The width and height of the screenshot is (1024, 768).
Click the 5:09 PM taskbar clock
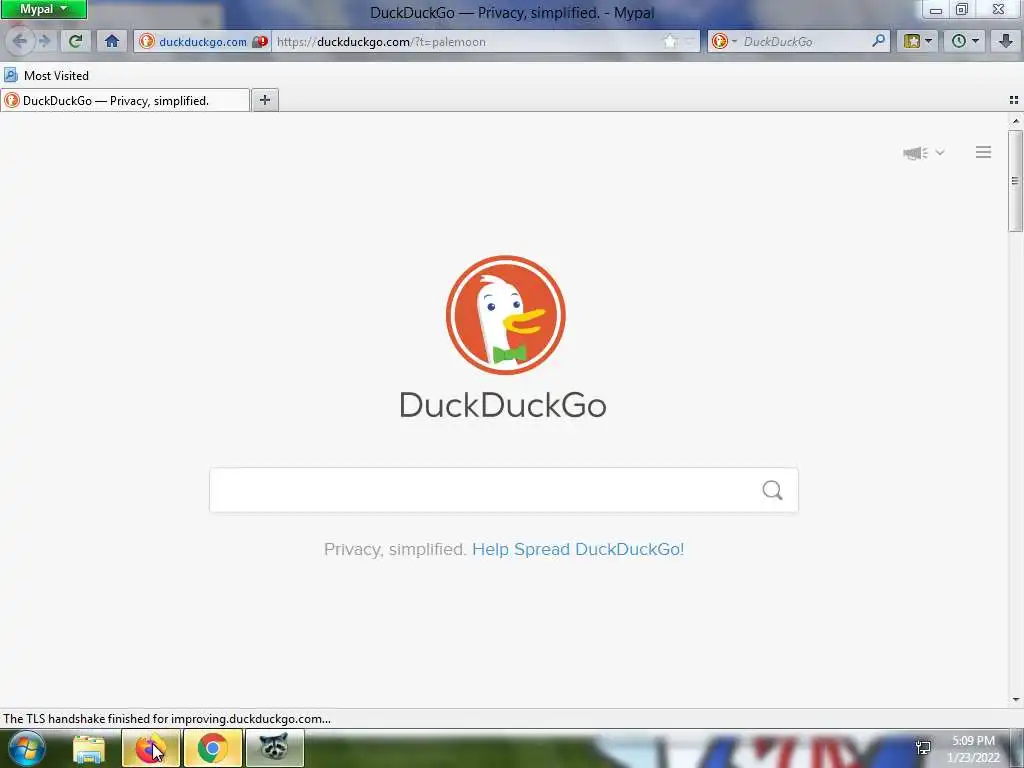pos(973,741)
